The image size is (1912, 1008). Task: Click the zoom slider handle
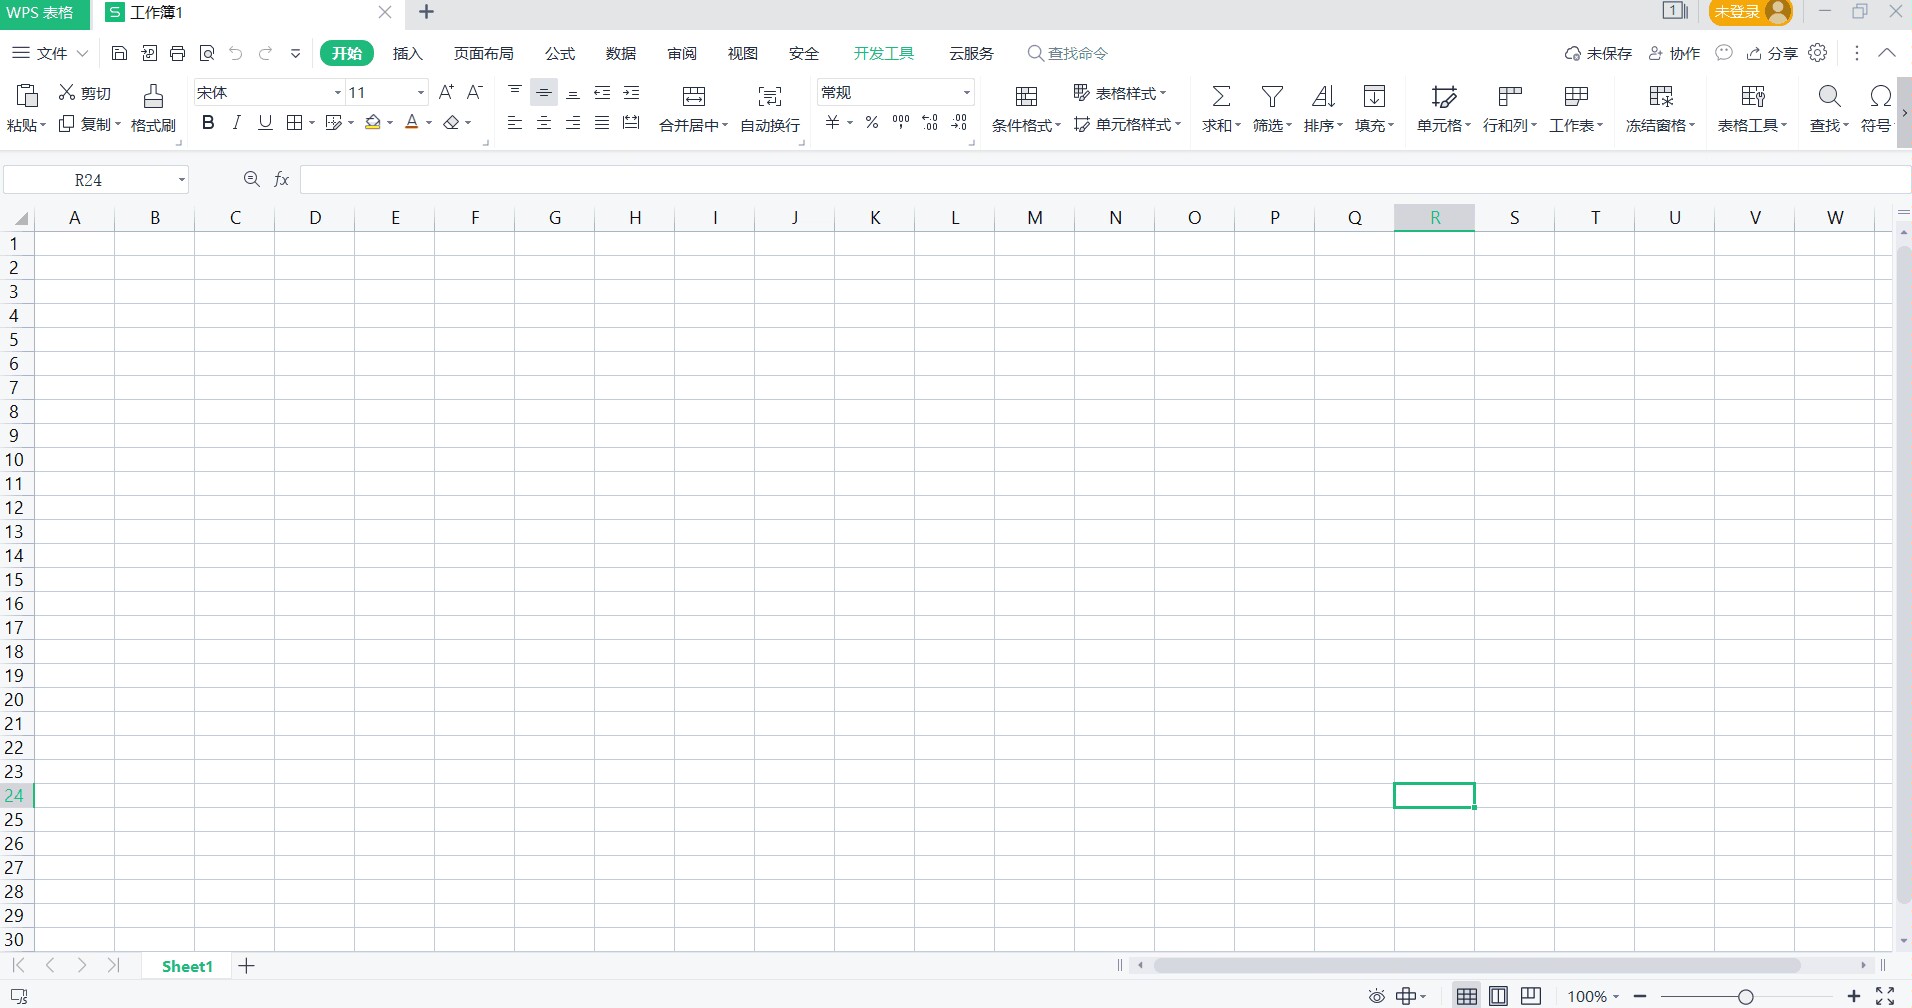coord(1745,996)
